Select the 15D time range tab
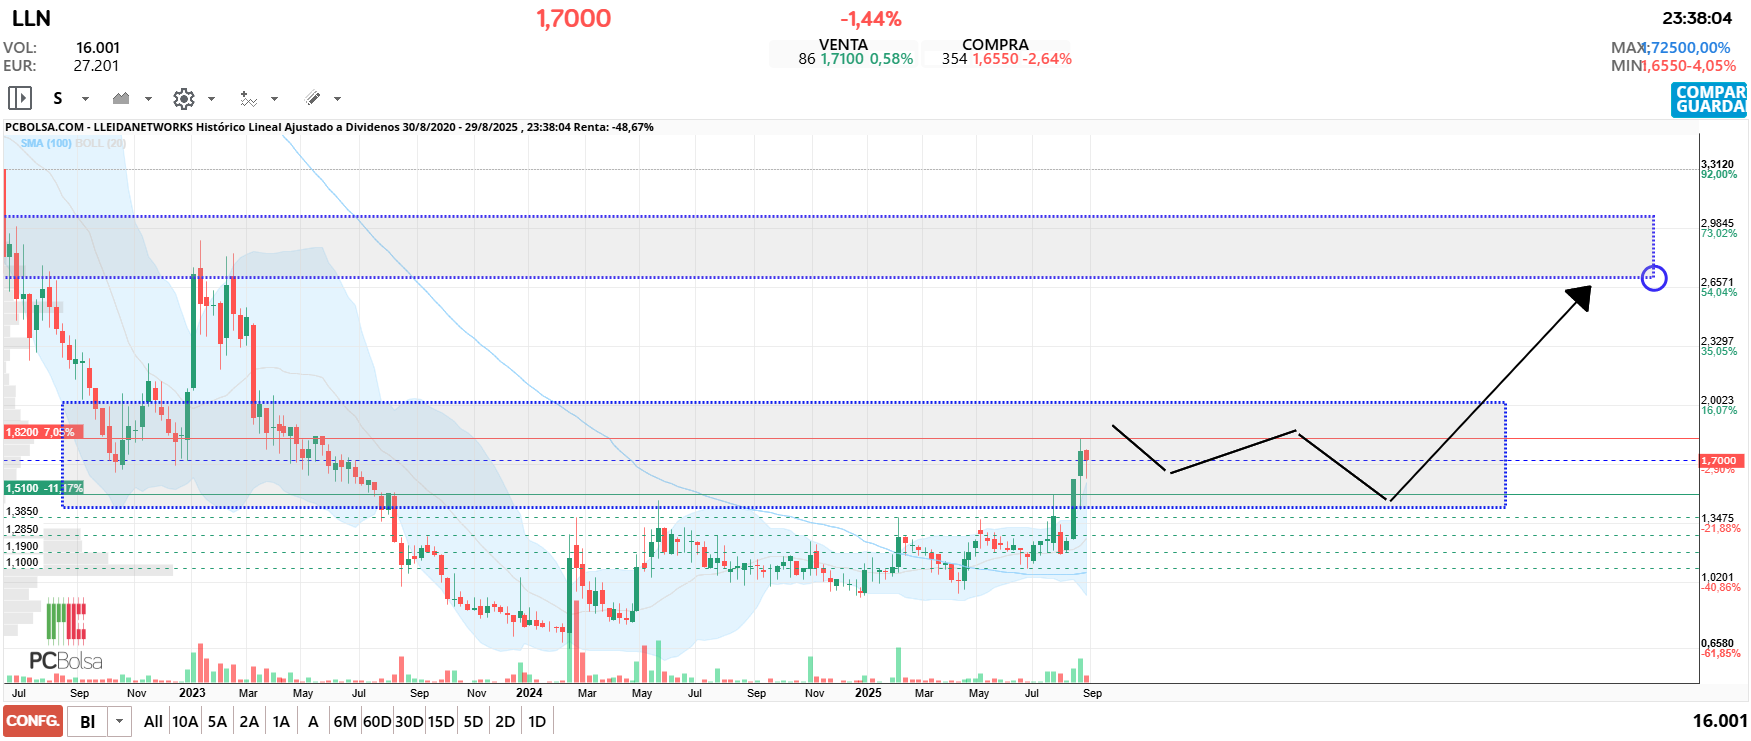Image resolution: width=1751 pixels, height=741 pixels. point(441,721)
